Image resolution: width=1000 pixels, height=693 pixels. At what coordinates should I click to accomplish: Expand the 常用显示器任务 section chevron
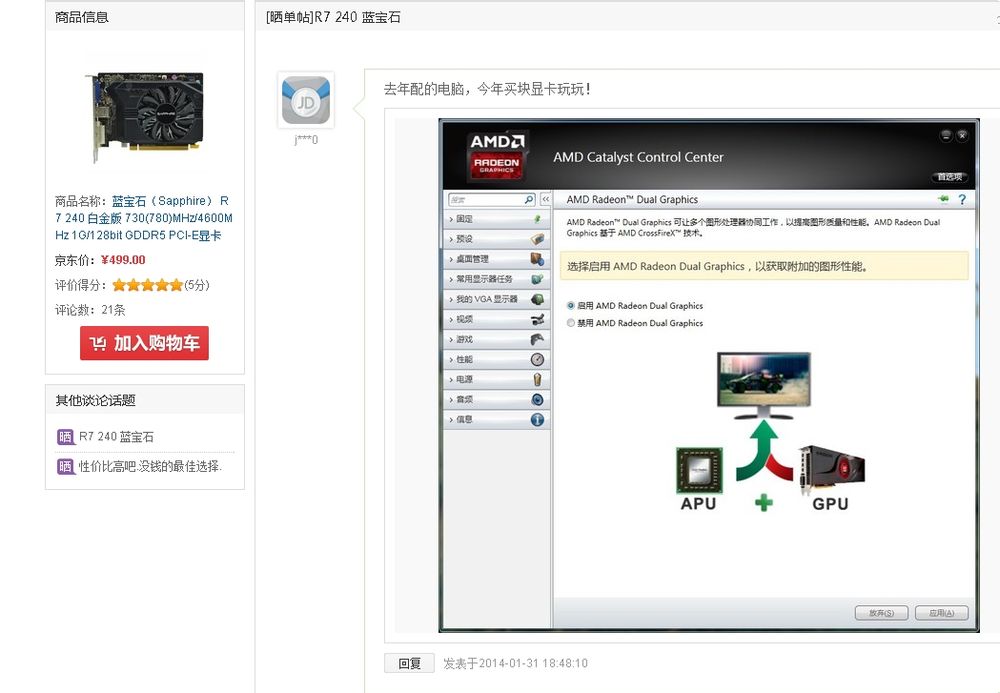click(451, 279)
